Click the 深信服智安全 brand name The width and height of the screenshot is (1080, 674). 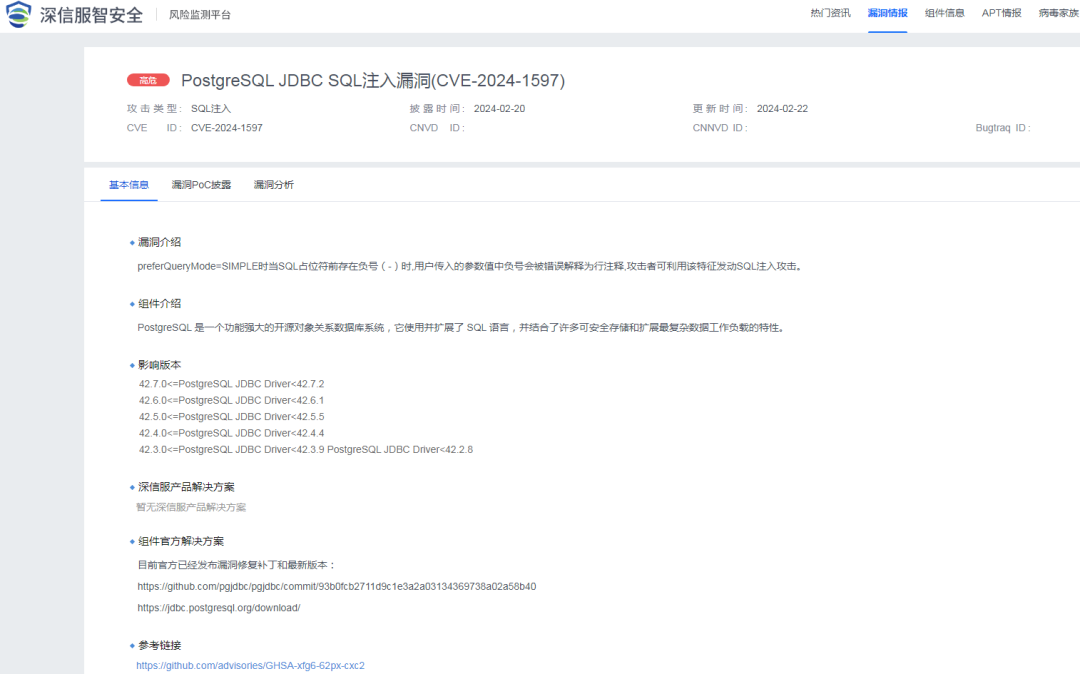click(91, 14)
